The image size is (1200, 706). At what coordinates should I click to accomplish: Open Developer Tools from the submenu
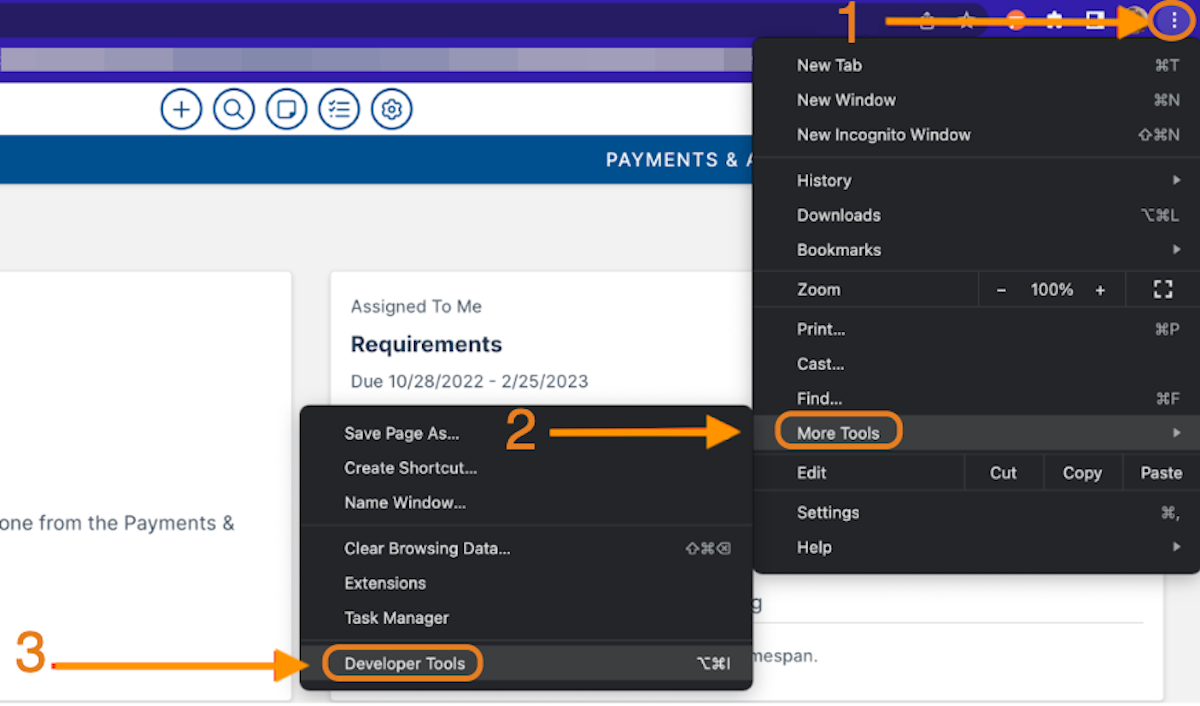(404, 663)
